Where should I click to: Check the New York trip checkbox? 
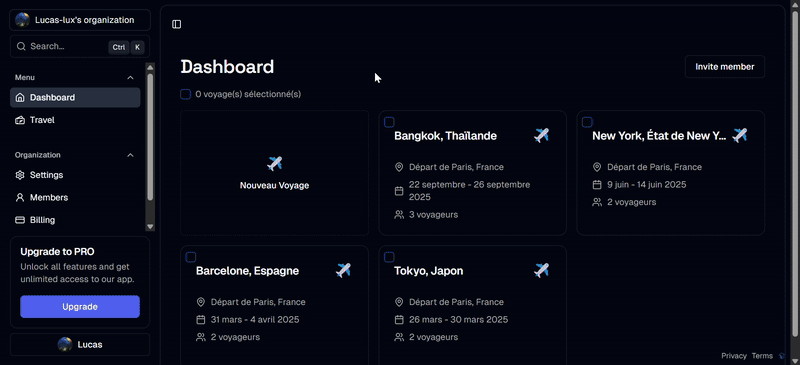587,122
